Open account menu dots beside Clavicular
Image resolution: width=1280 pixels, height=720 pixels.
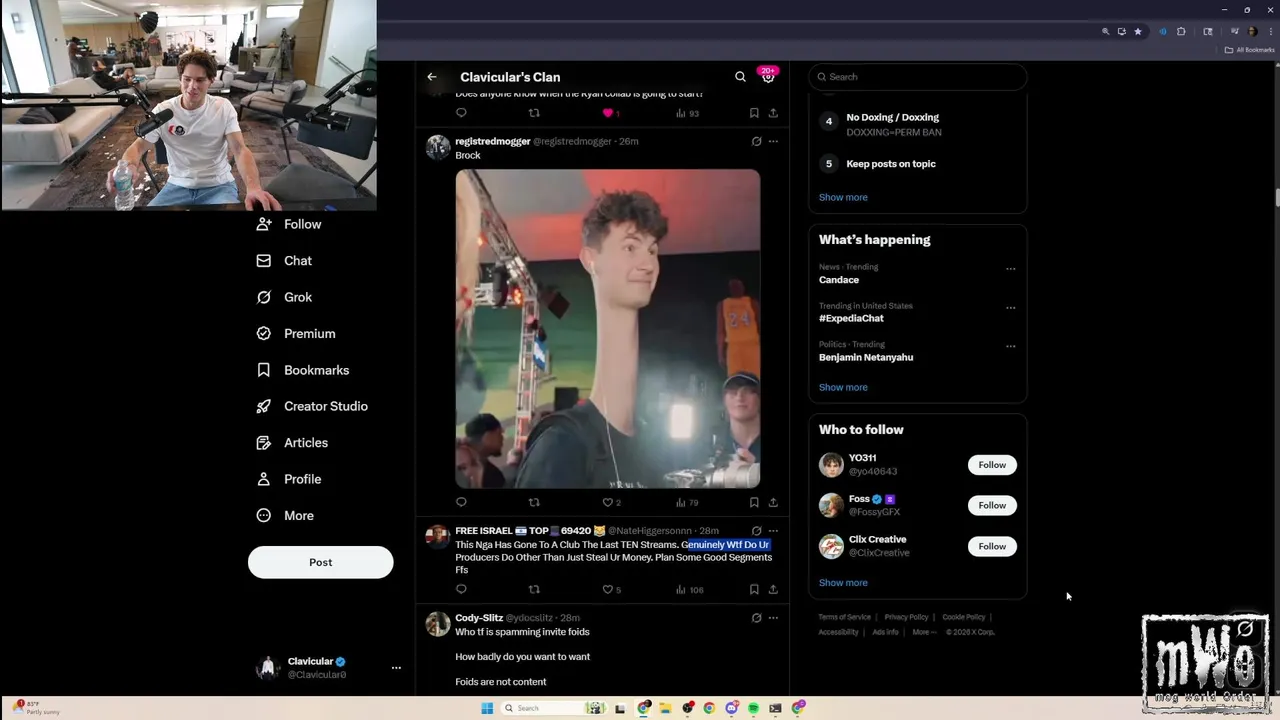[x=396, y=667]
